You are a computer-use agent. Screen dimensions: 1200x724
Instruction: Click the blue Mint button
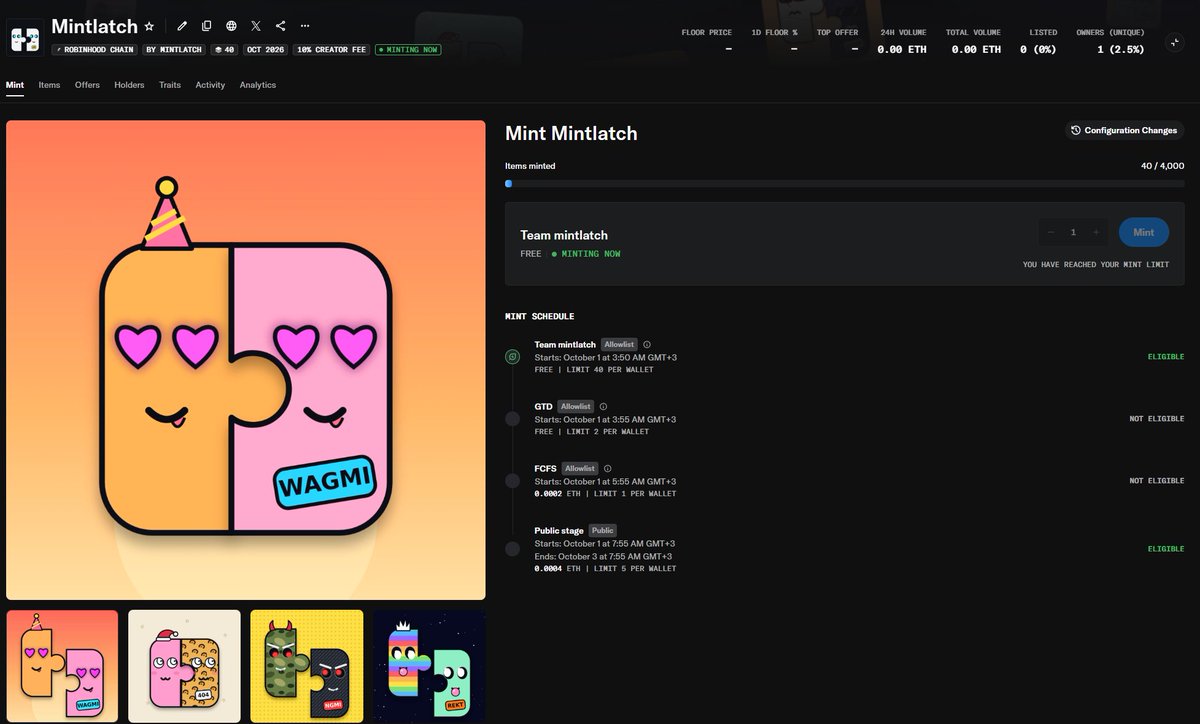(1144, 232)
